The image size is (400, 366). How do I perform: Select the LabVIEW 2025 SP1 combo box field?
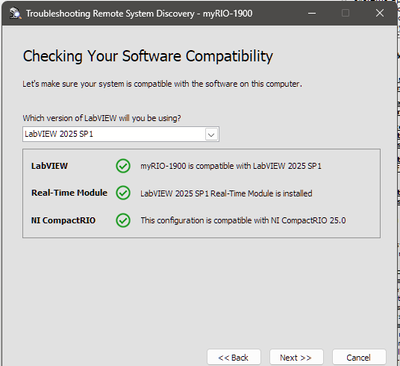point(121,134)
